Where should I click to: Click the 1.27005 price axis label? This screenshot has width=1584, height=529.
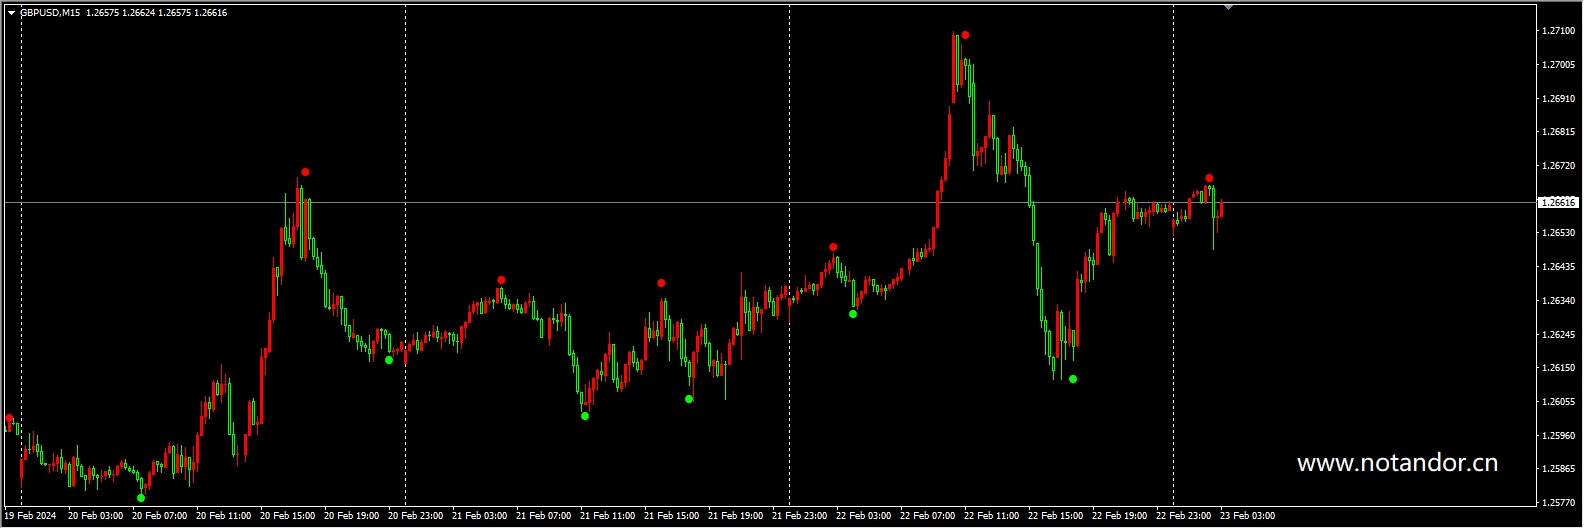(1558, 65)
